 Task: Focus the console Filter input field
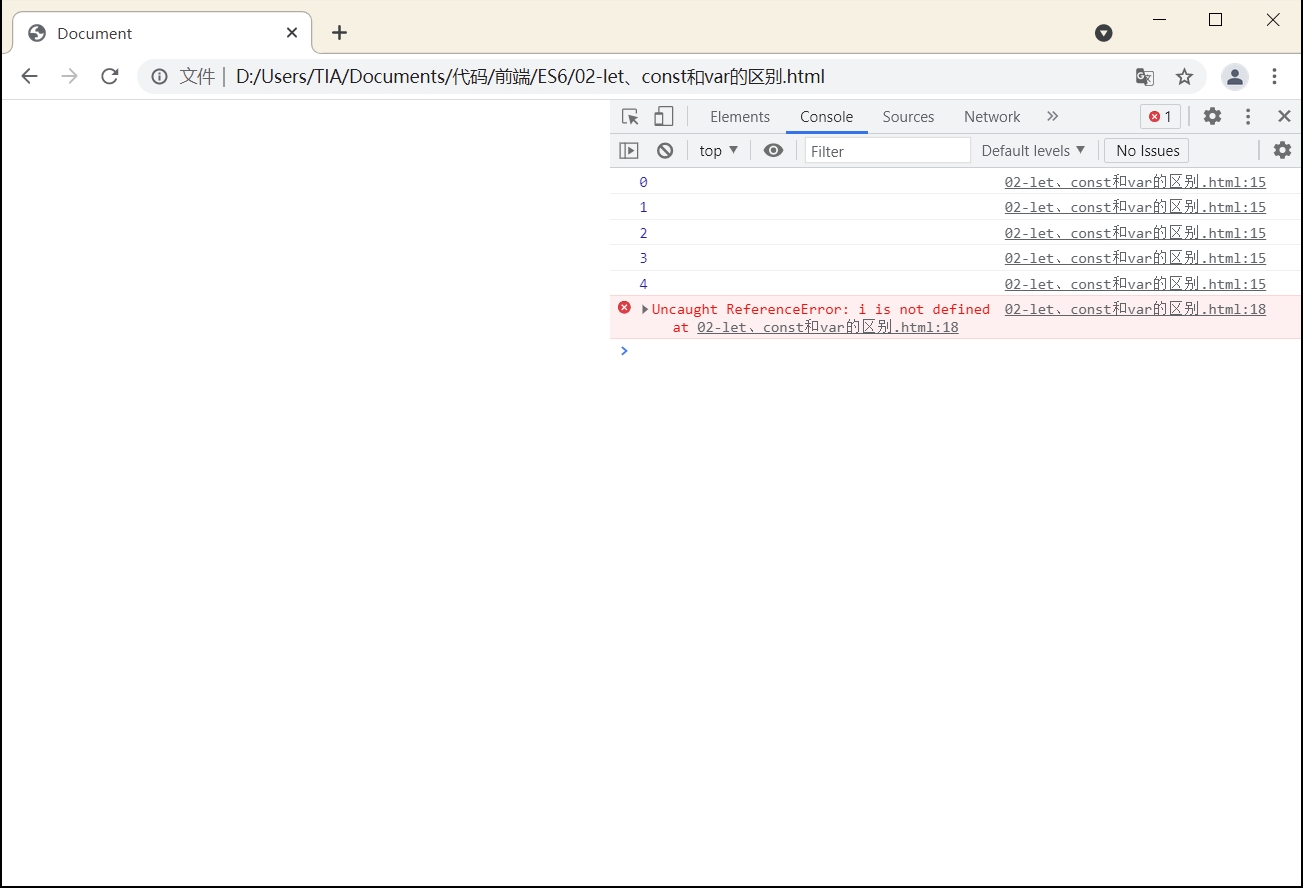pos(887,151)
